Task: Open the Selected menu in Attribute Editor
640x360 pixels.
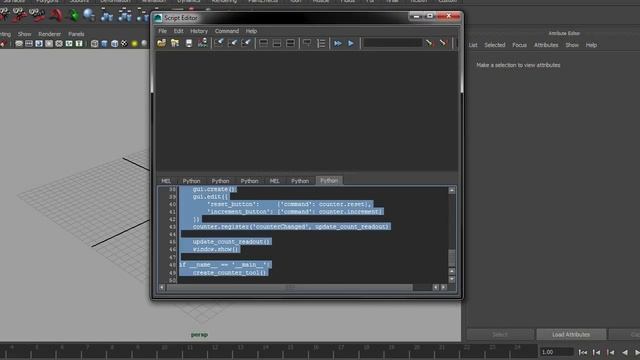Action: (495, 45)
